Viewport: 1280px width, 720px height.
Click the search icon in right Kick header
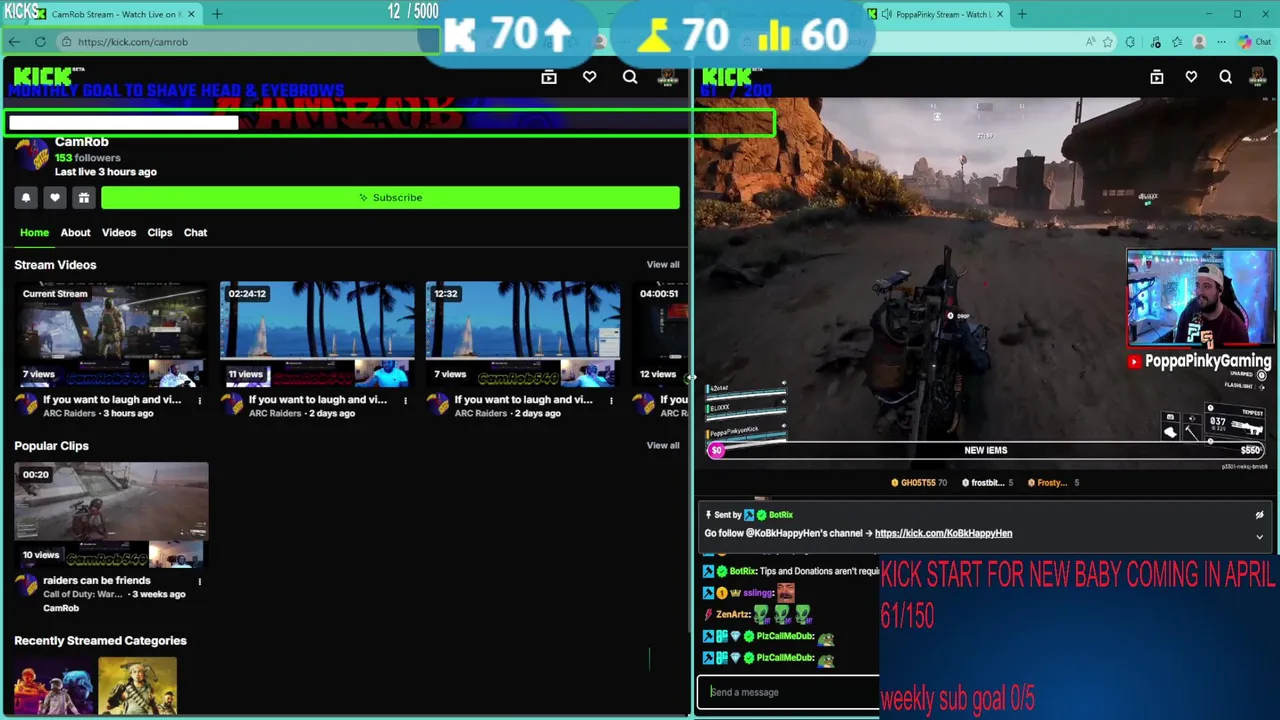pyautogui.click(x=1225, y=77)
